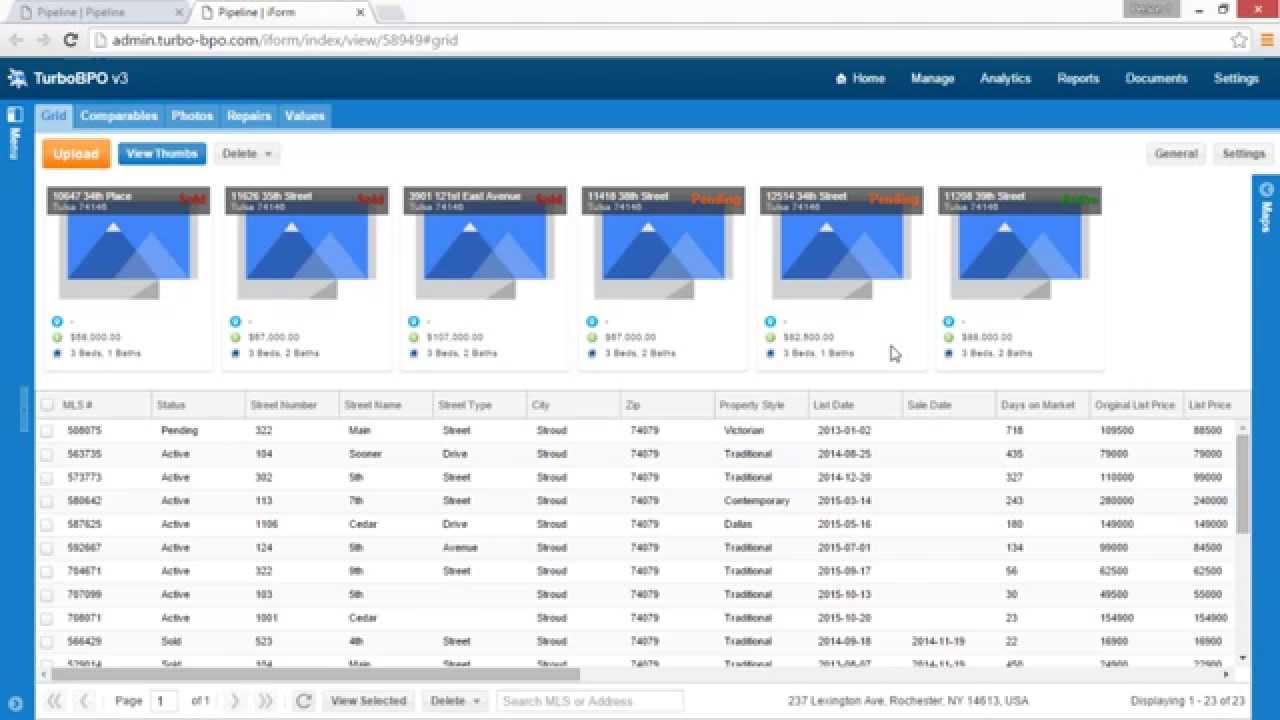
Task: Click the browser back arrow
Action: tap(16, 40)
